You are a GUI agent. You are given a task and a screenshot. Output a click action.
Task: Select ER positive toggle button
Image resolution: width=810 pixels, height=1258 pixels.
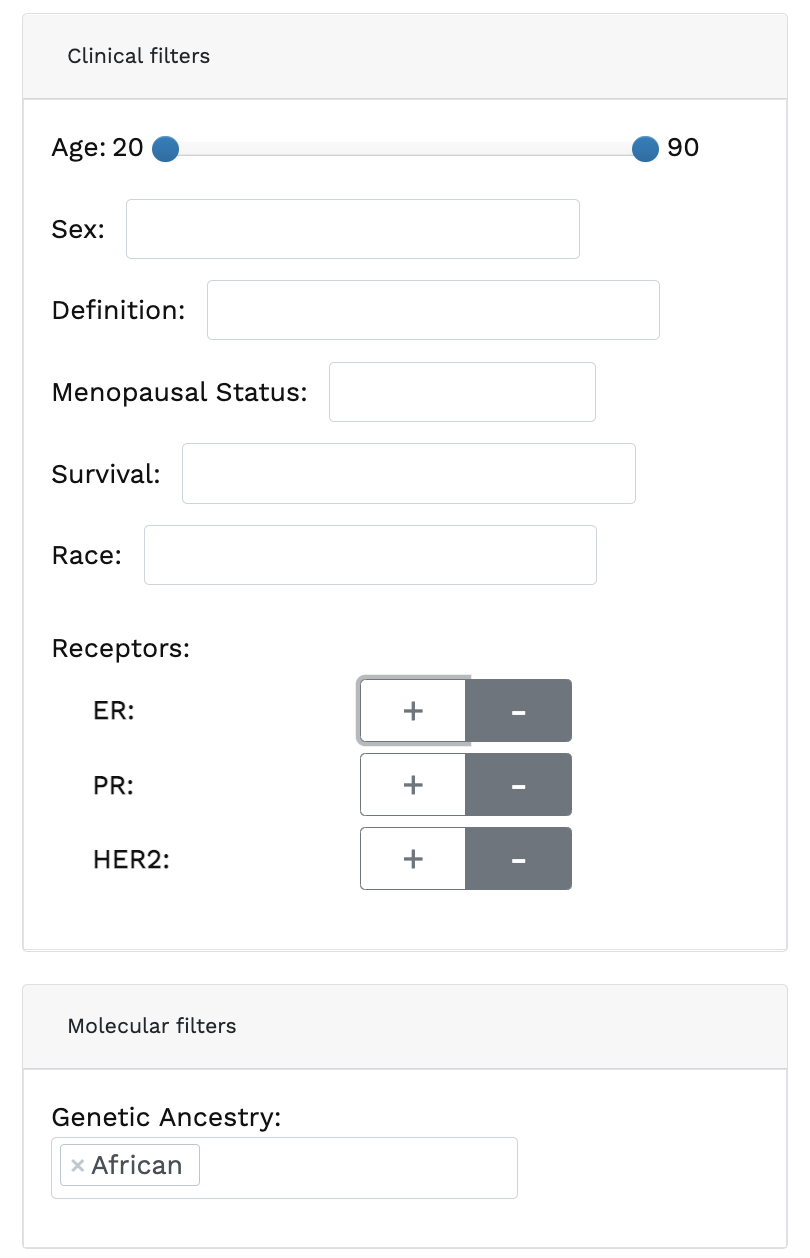coord(413,711)
